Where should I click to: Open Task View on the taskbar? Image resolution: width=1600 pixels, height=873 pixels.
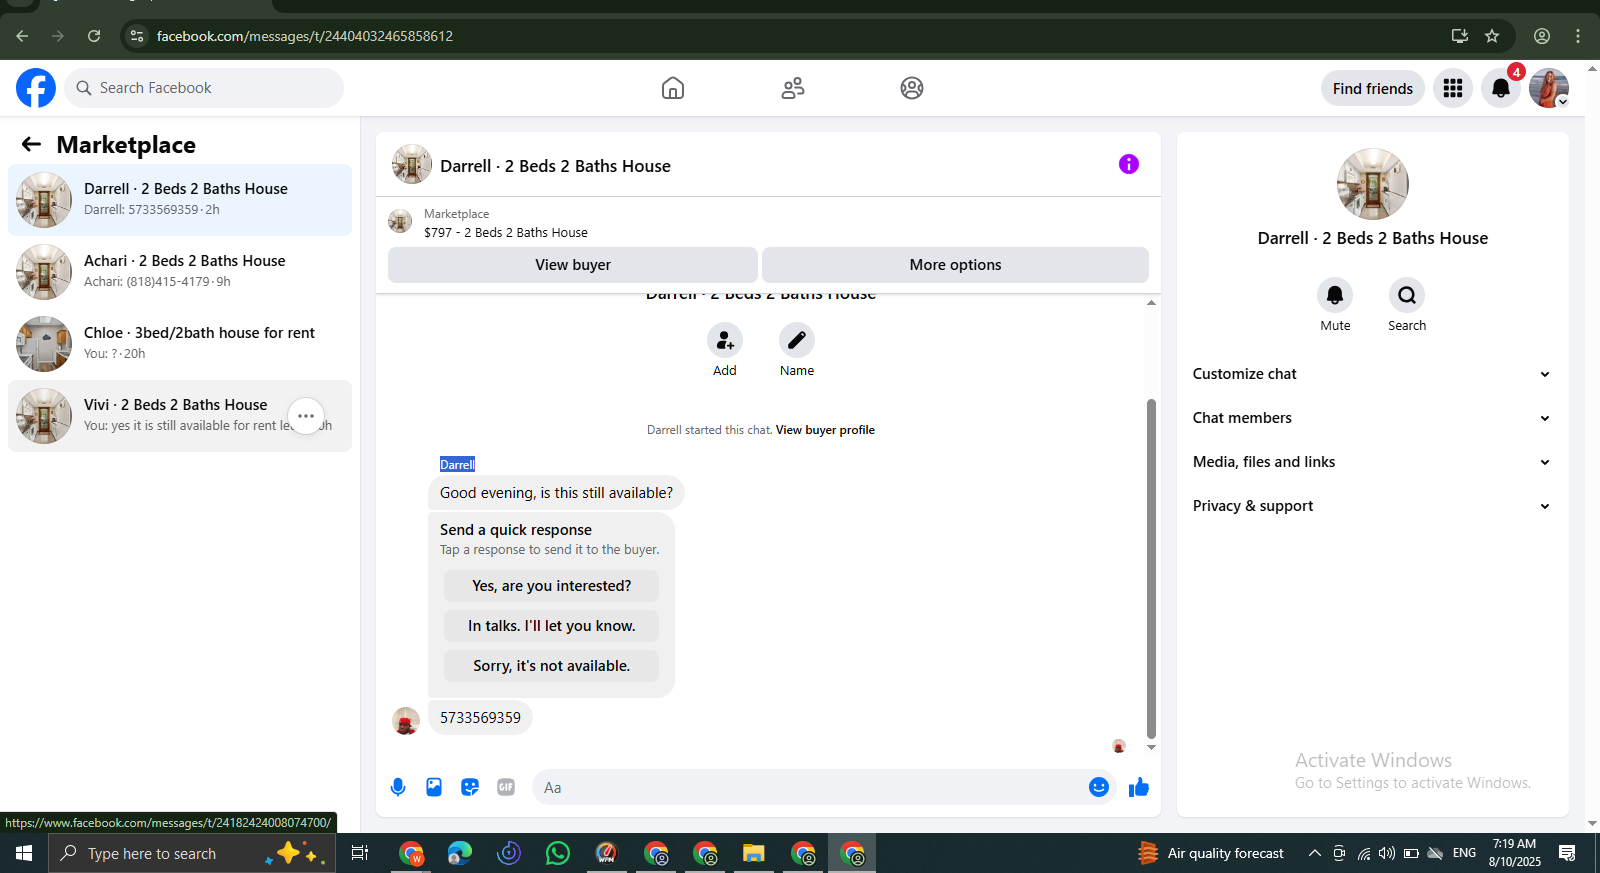pos(360,853)
